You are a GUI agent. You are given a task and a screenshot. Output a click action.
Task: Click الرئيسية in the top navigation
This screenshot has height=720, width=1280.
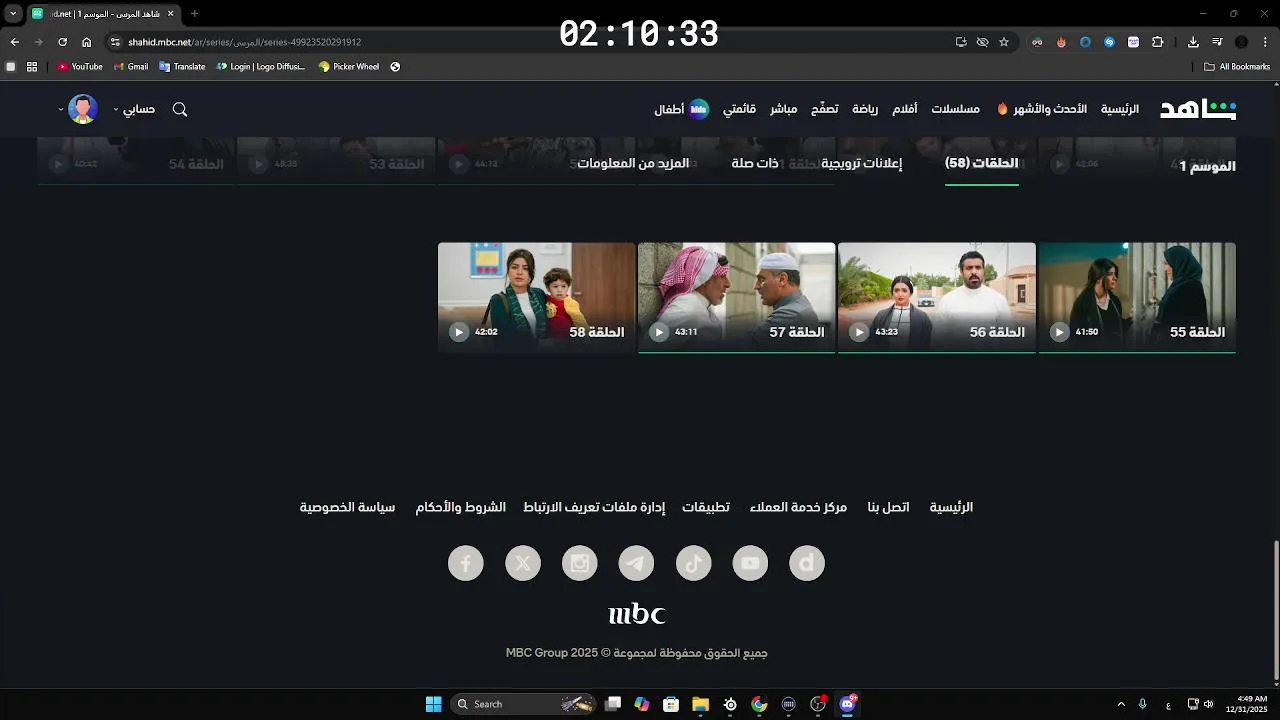coord(1120,109)
